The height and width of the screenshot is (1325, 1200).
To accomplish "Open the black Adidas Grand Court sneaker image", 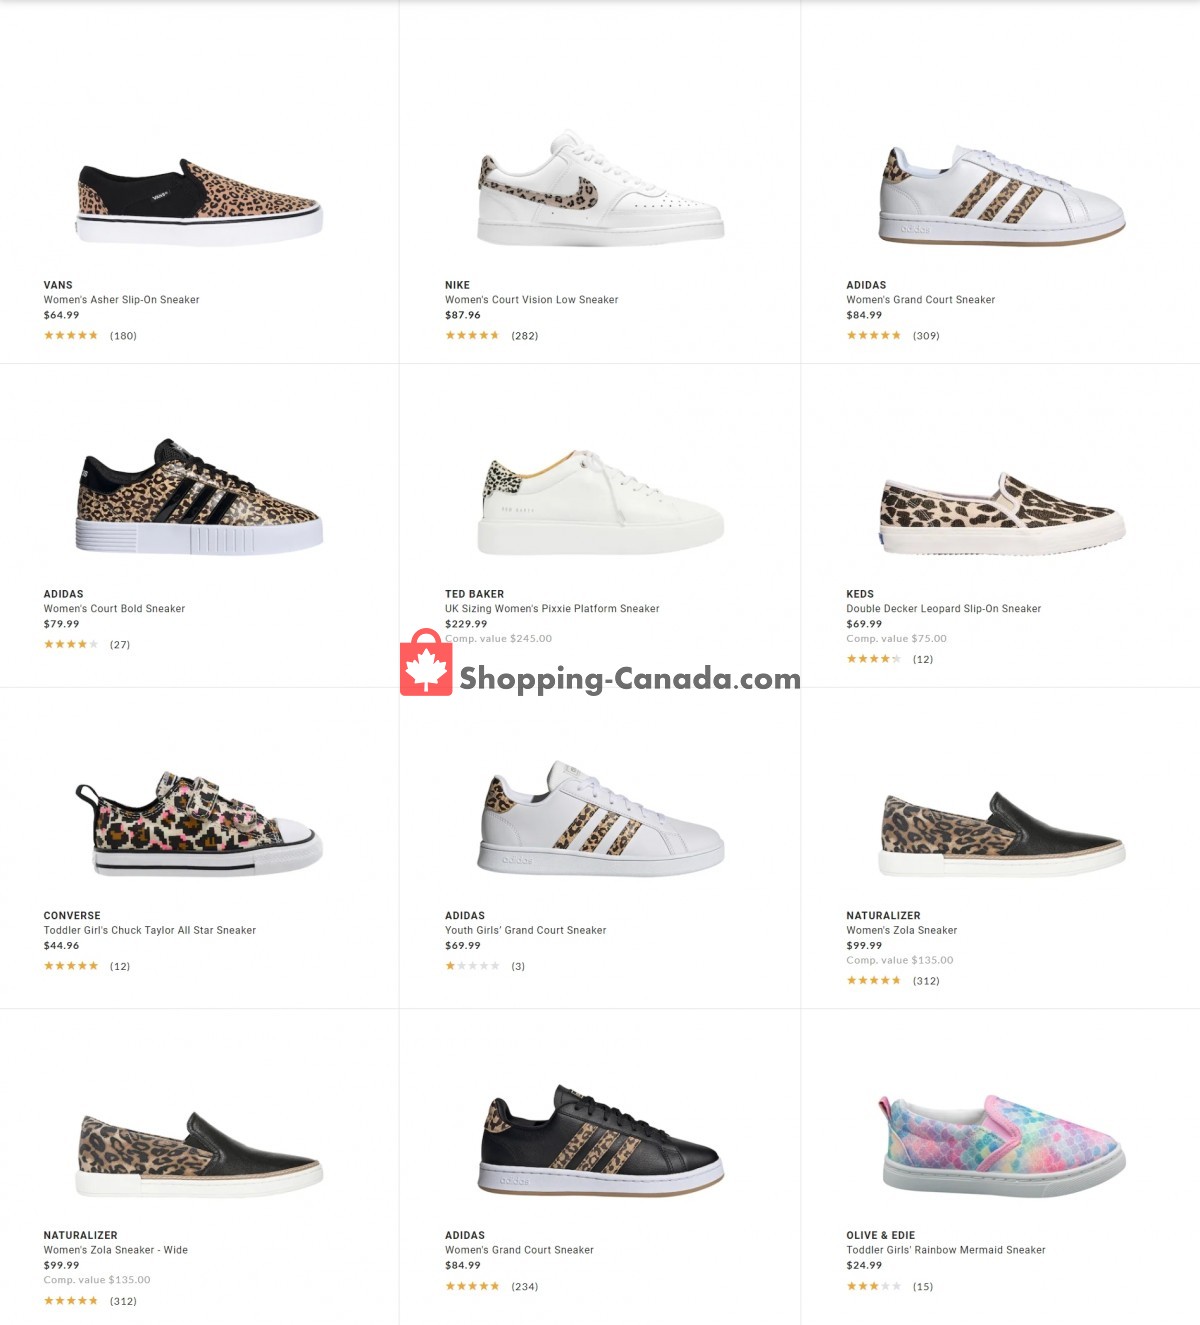I will click(x=600, y=1141).
